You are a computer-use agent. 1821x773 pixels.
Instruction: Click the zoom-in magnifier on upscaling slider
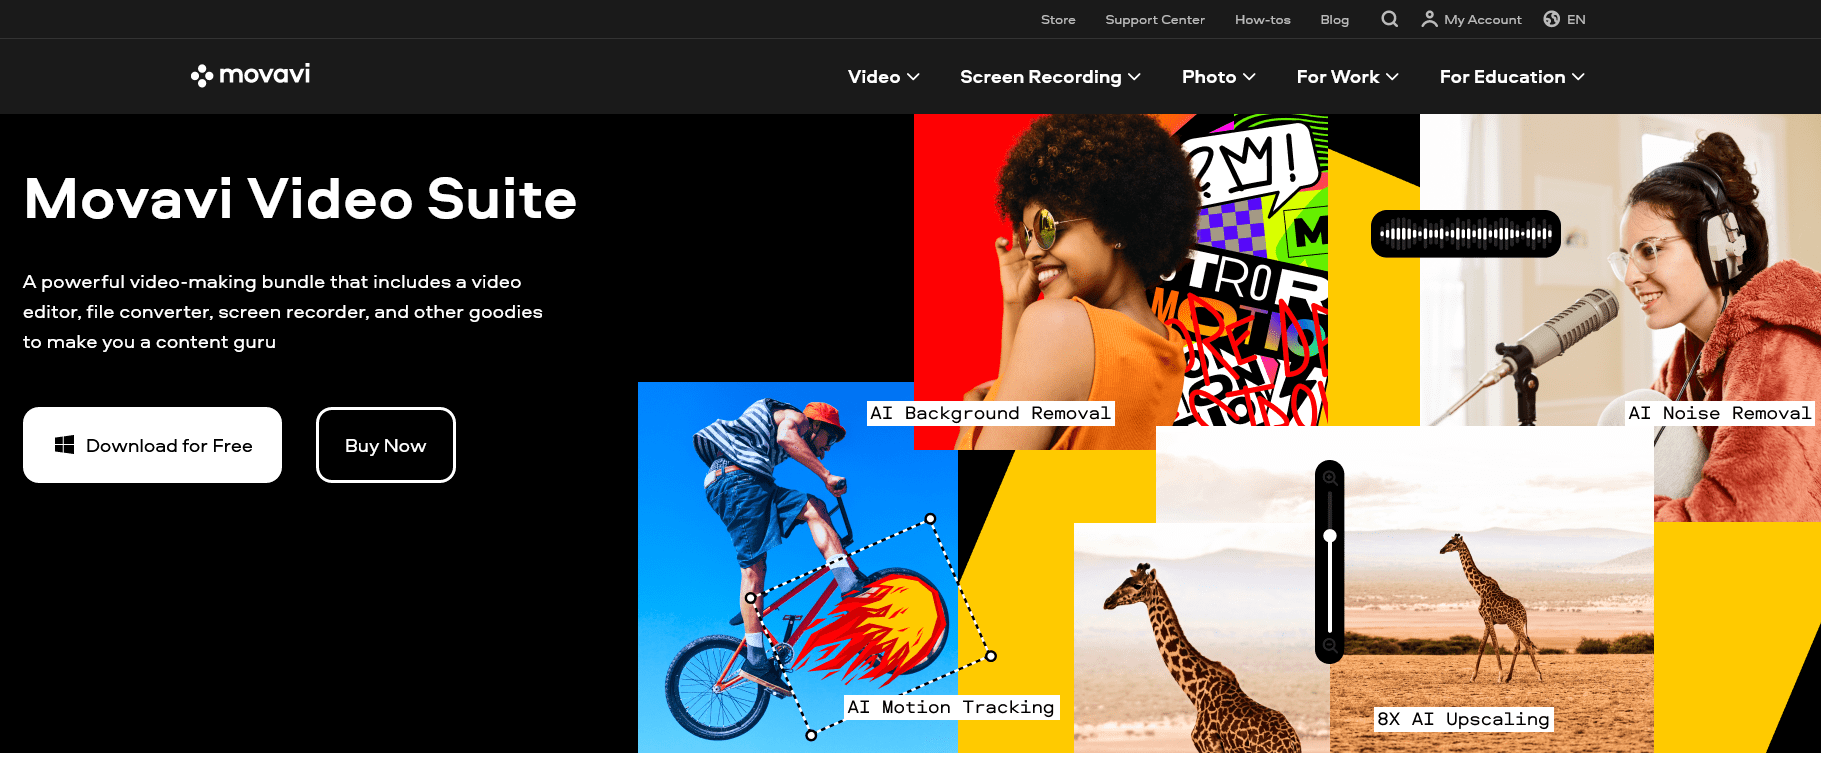[x=1330, y=478]
